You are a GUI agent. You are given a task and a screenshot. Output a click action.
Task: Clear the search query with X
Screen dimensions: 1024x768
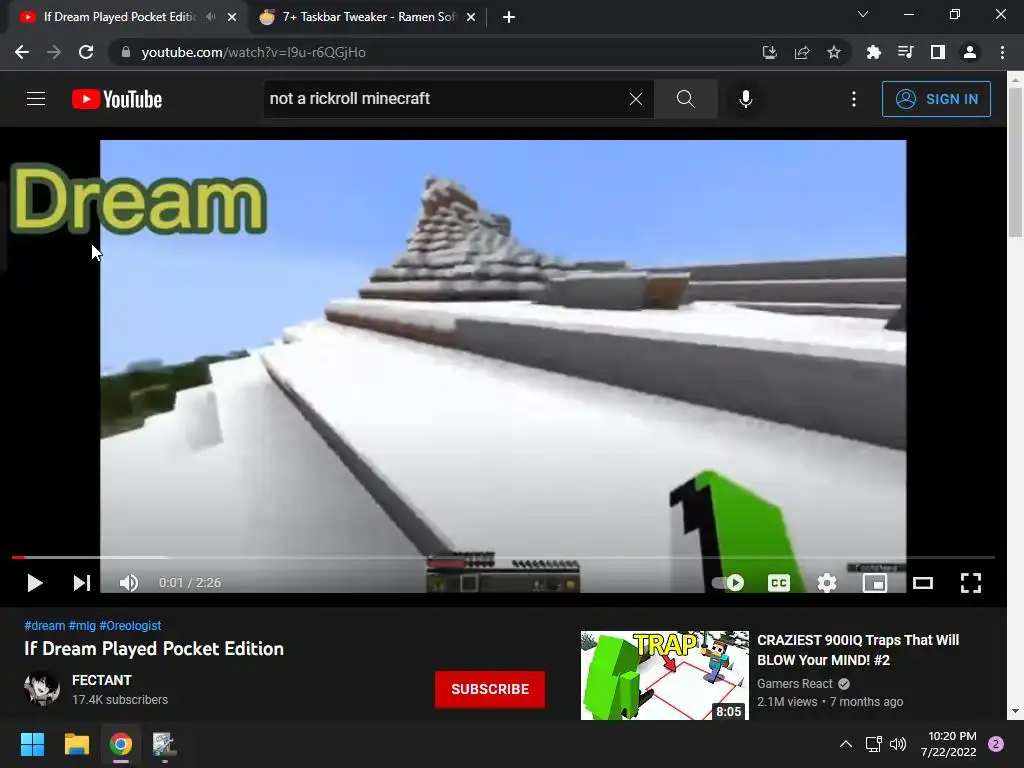635,99
